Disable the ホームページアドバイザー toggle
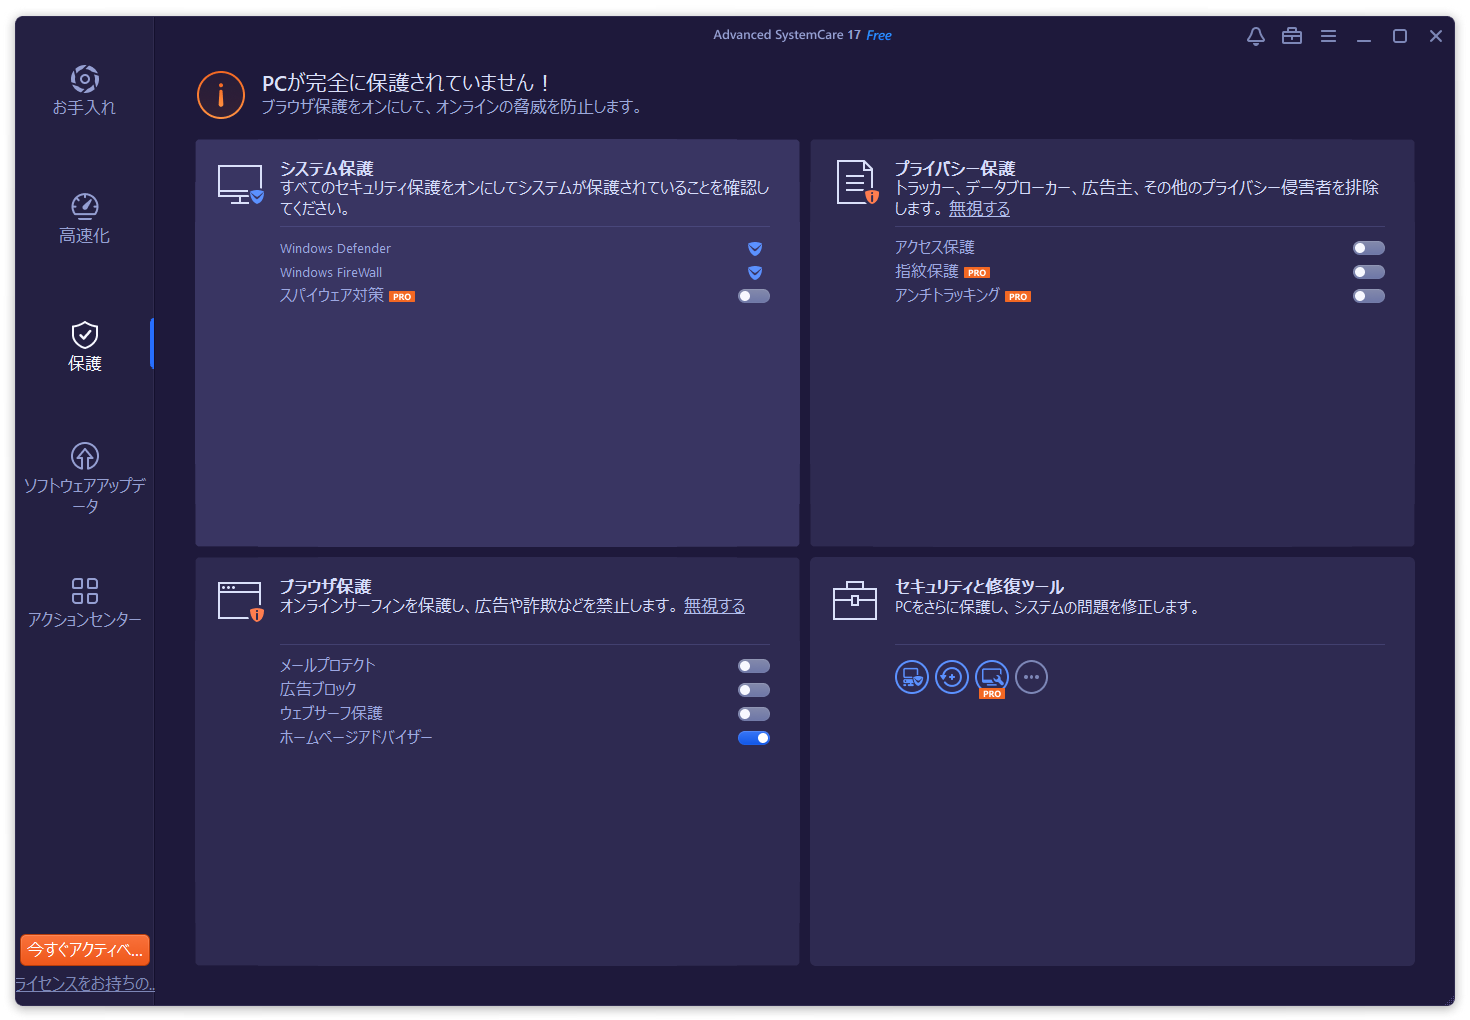Image resolution: width=1470 pixels, height=1020 pixels. 754,737
